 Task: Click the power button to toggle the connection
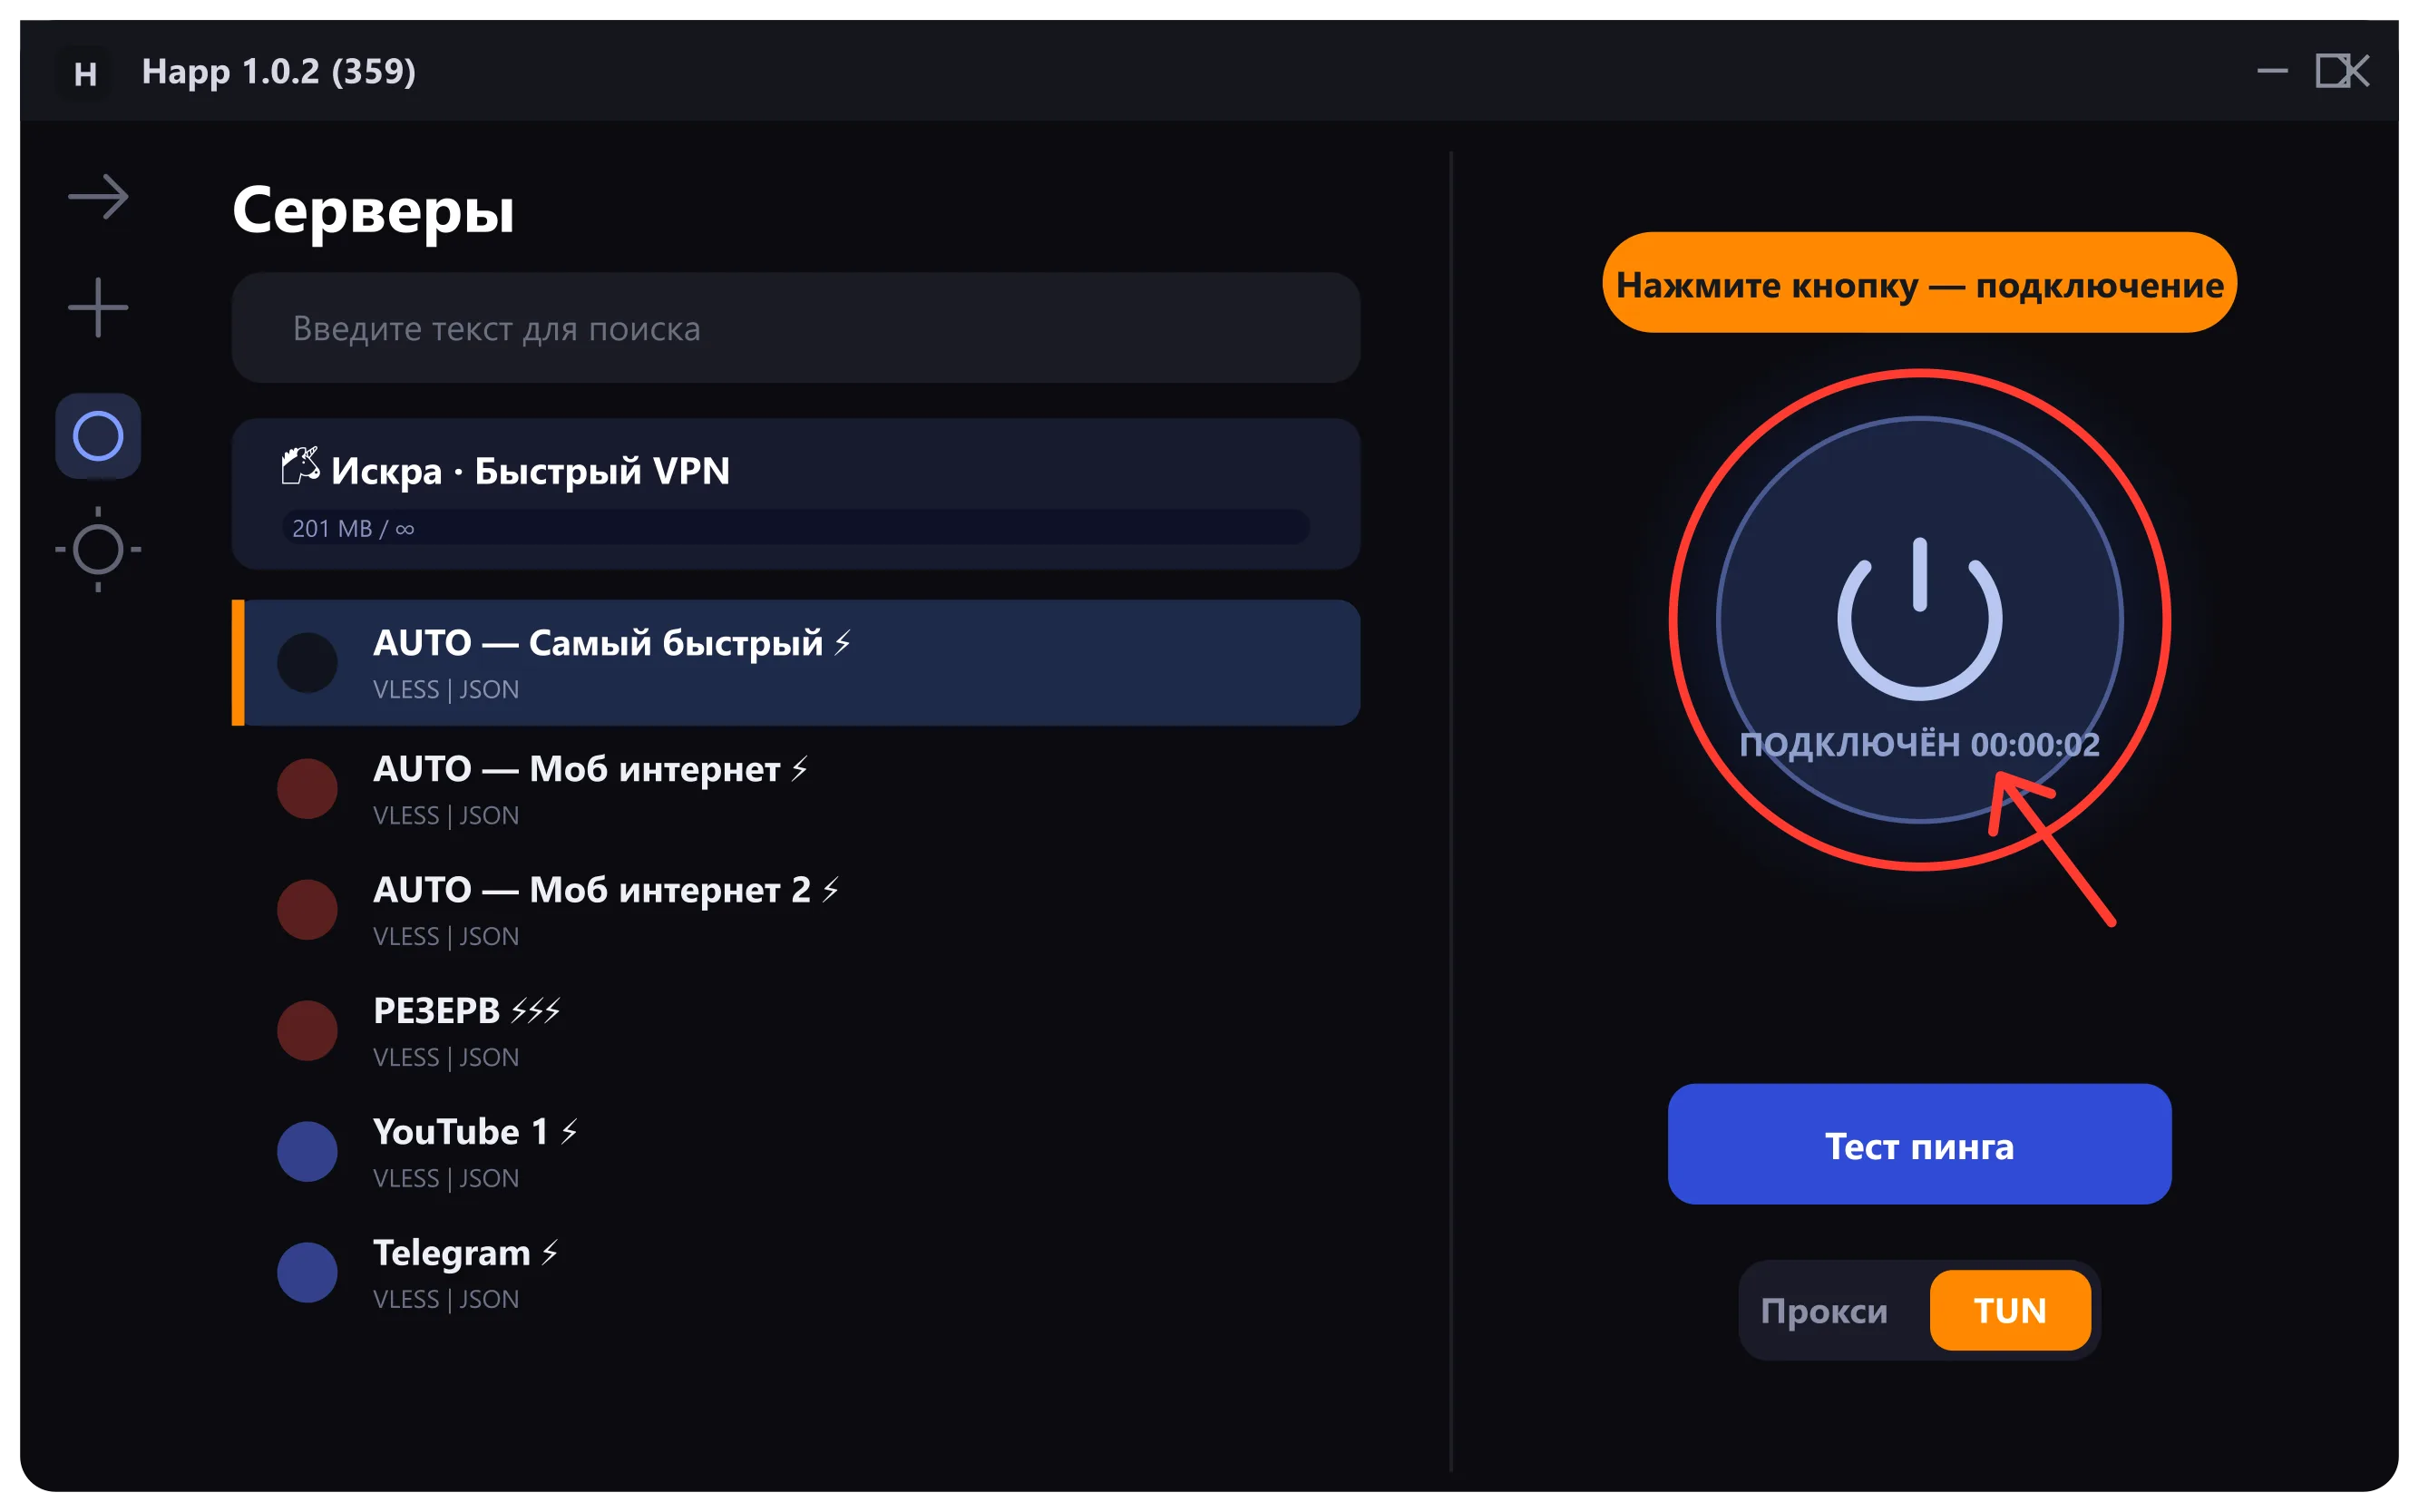point(1919,620)
